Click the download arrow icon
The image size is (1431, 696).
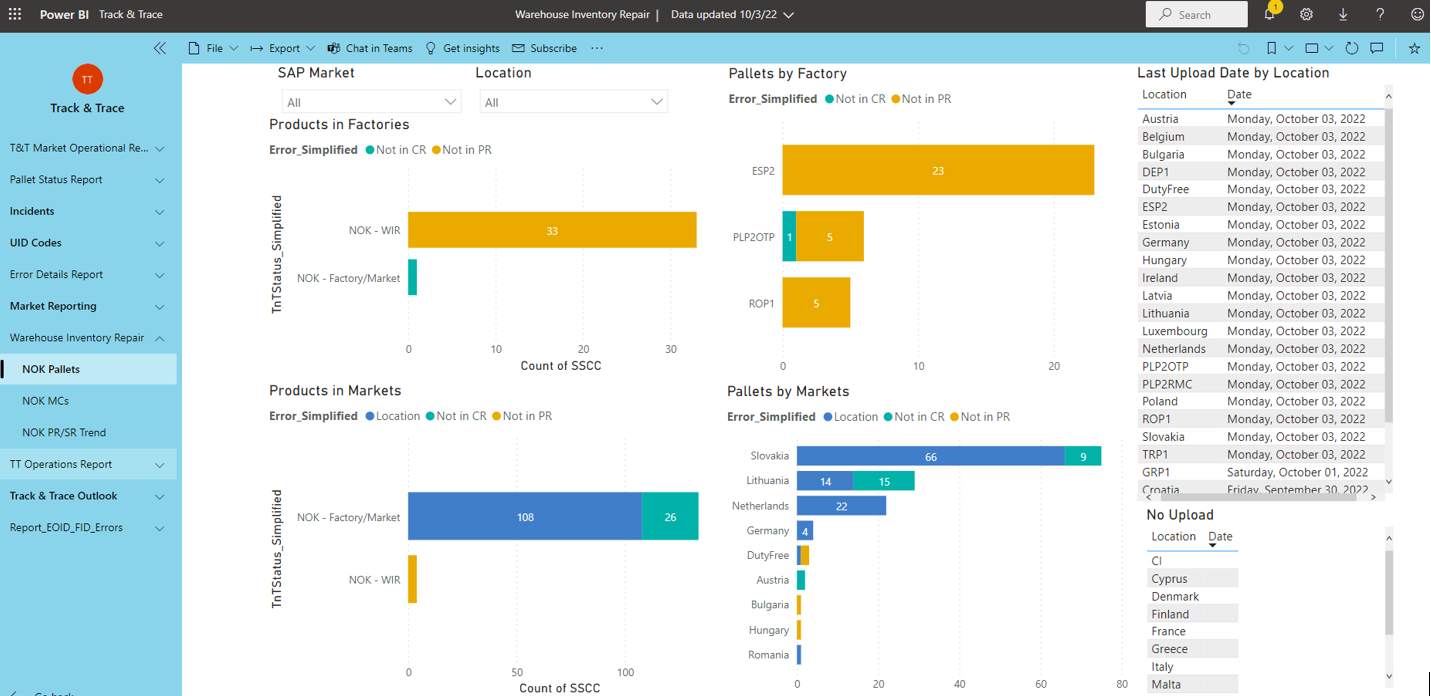[1343, 15]
